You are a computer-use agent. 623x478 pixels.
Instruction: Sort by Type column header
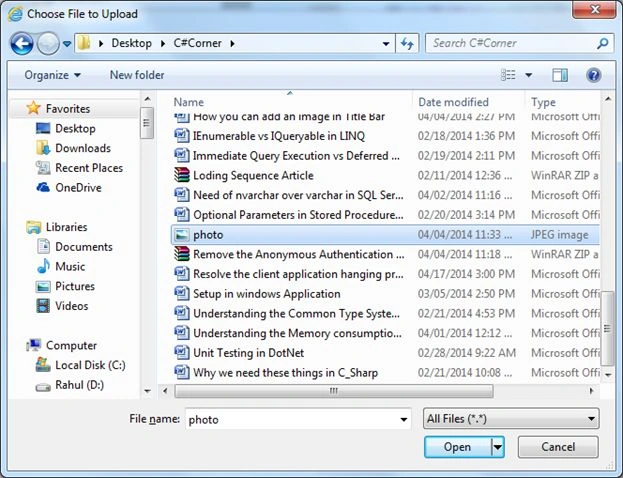point(543,102)
